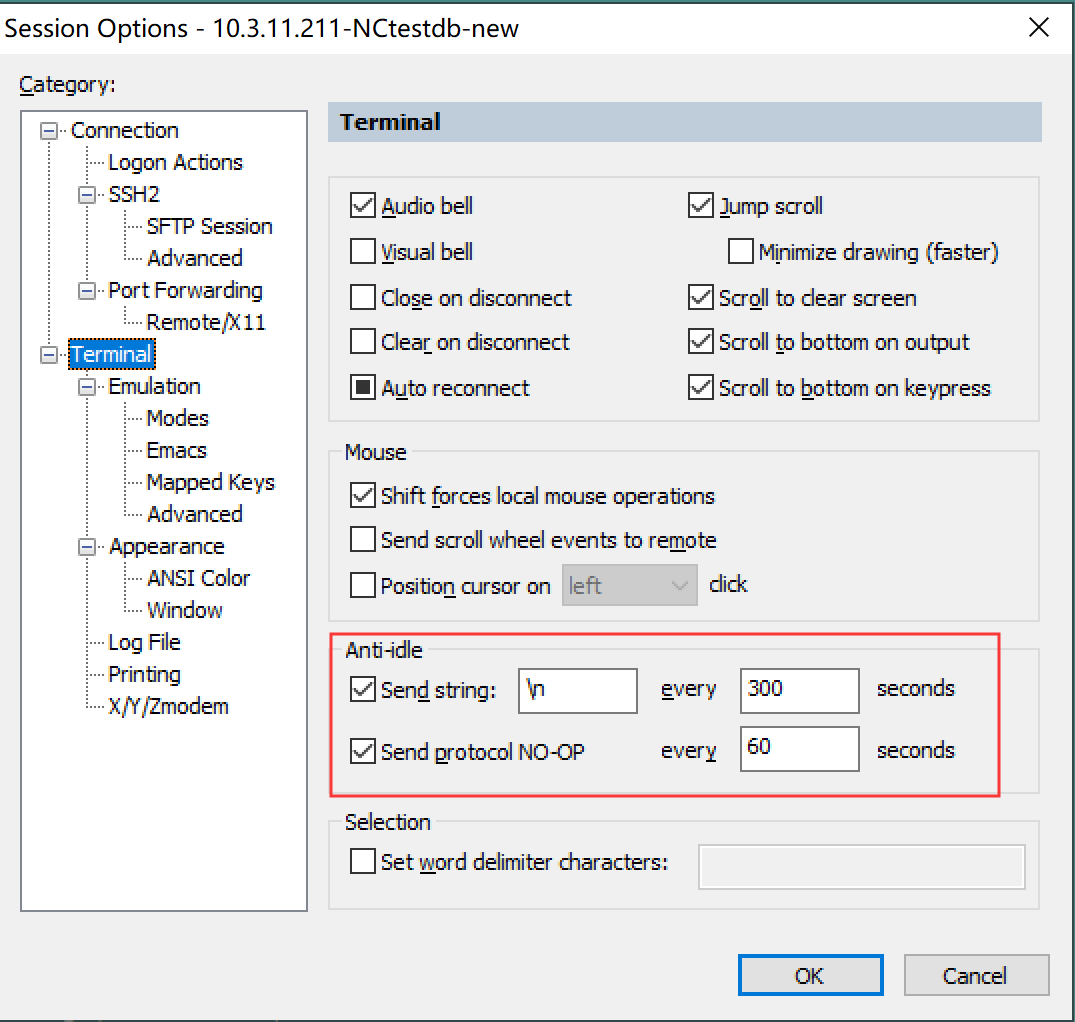The image size is (1075, 1022).
Task: Enable Visual bell option
Action: point(362,252)
